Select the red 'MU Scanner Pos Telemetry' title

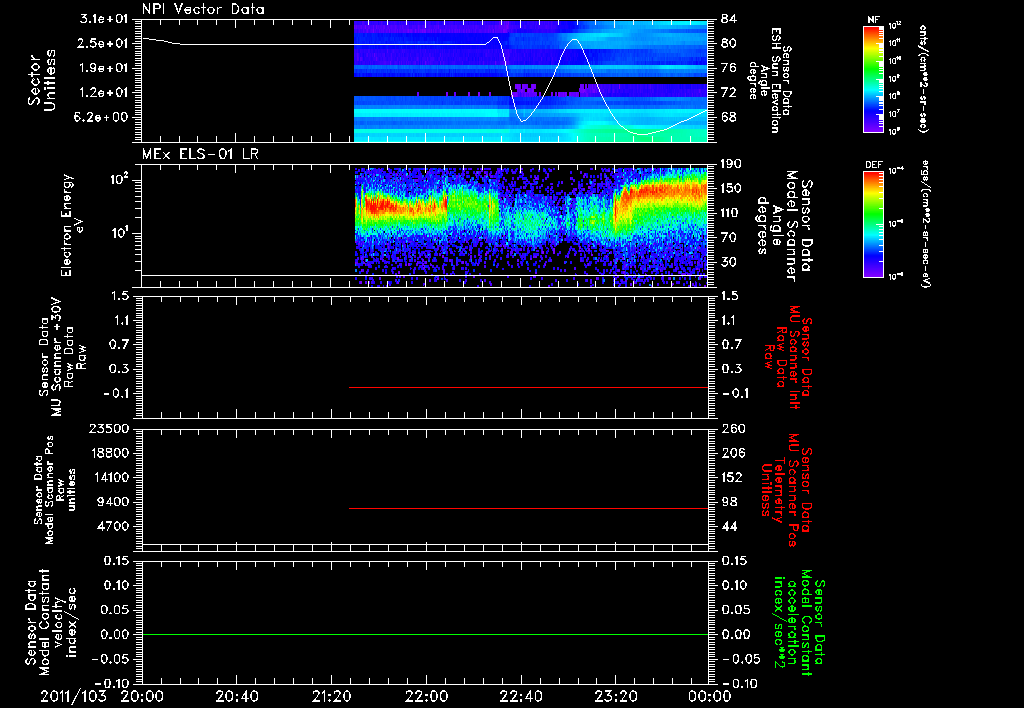(x=787, y=489)
